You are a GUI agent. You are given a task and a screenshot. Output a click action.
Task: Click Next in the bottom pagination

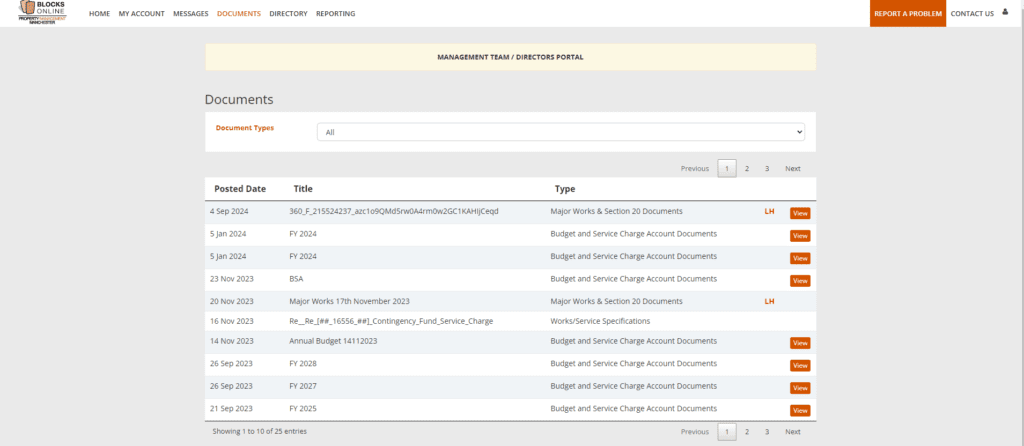(x=792, y=432)
